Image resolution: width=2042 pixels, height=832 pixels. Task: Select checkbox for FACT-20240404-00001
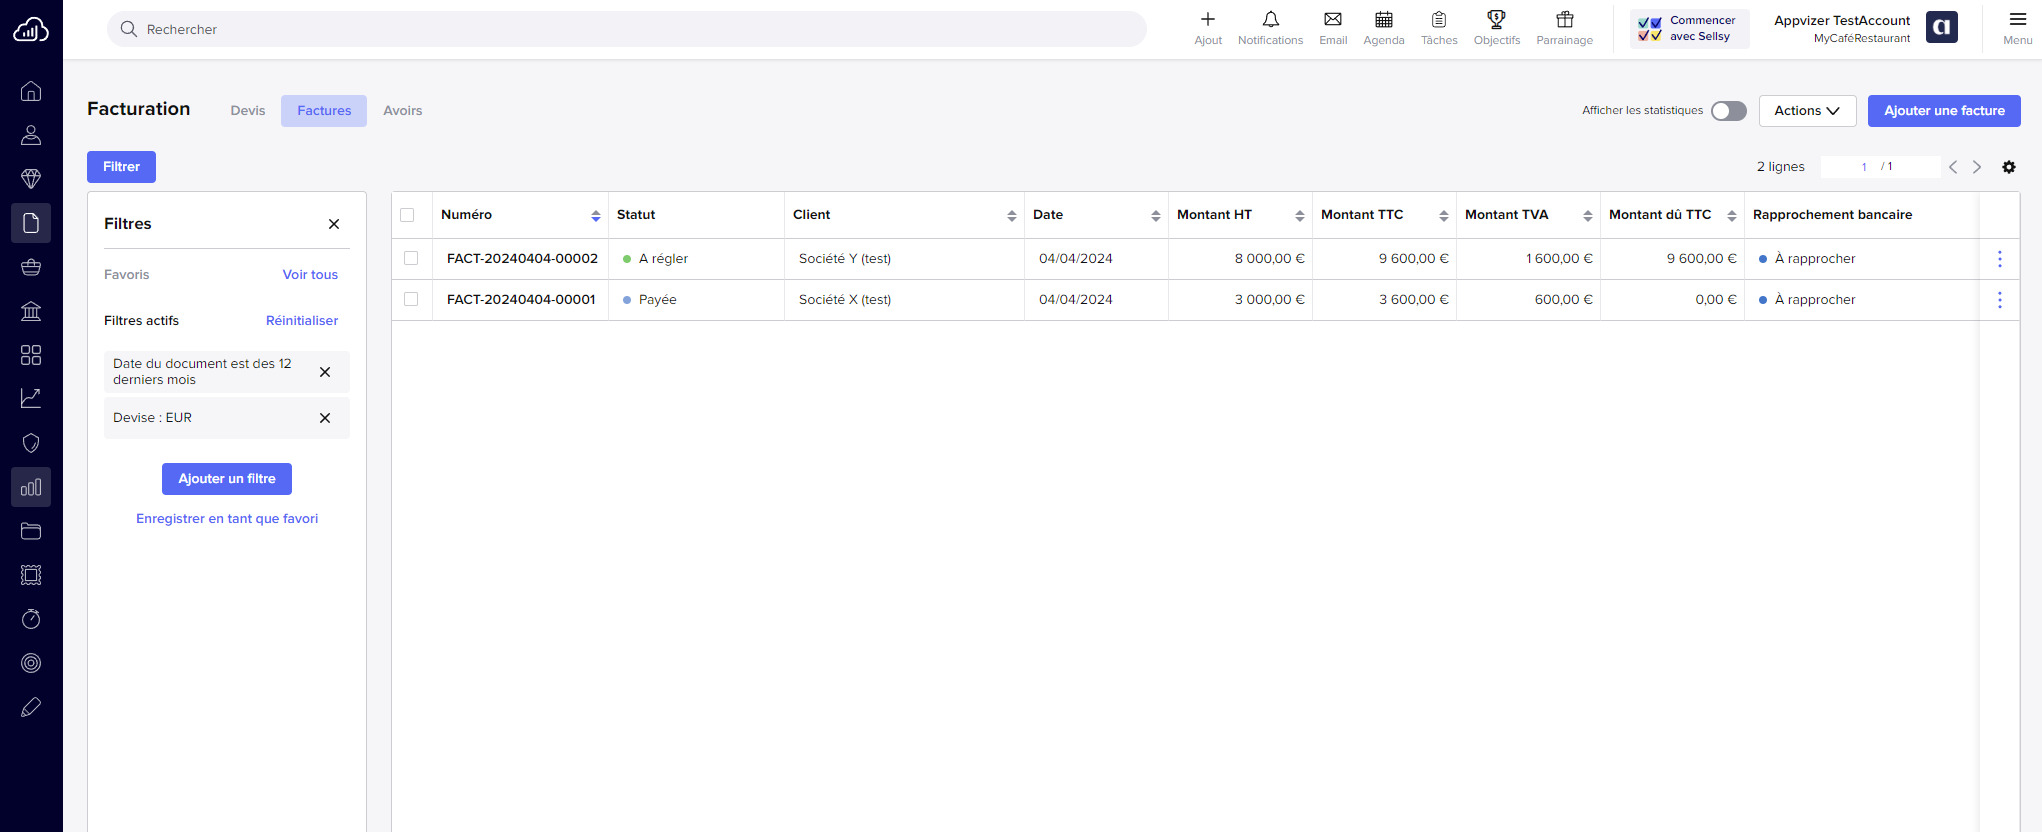click(411, 299)
